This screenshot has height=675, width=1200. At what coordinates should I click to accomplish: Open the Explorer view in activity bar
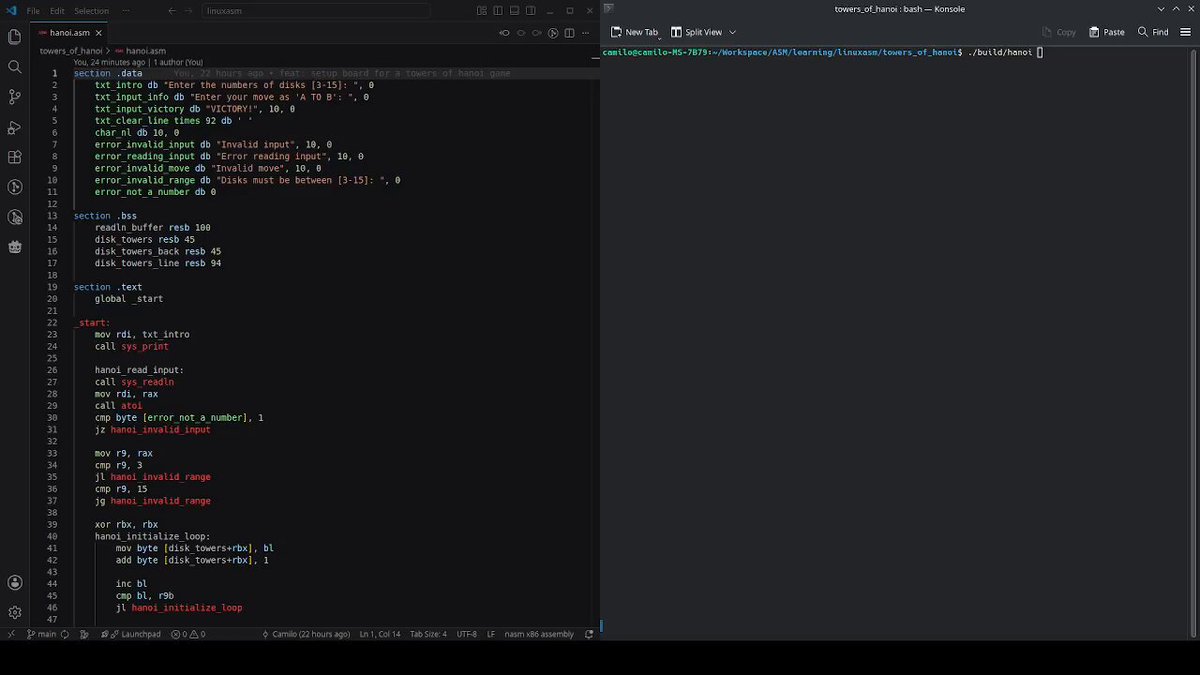point(14,37)
